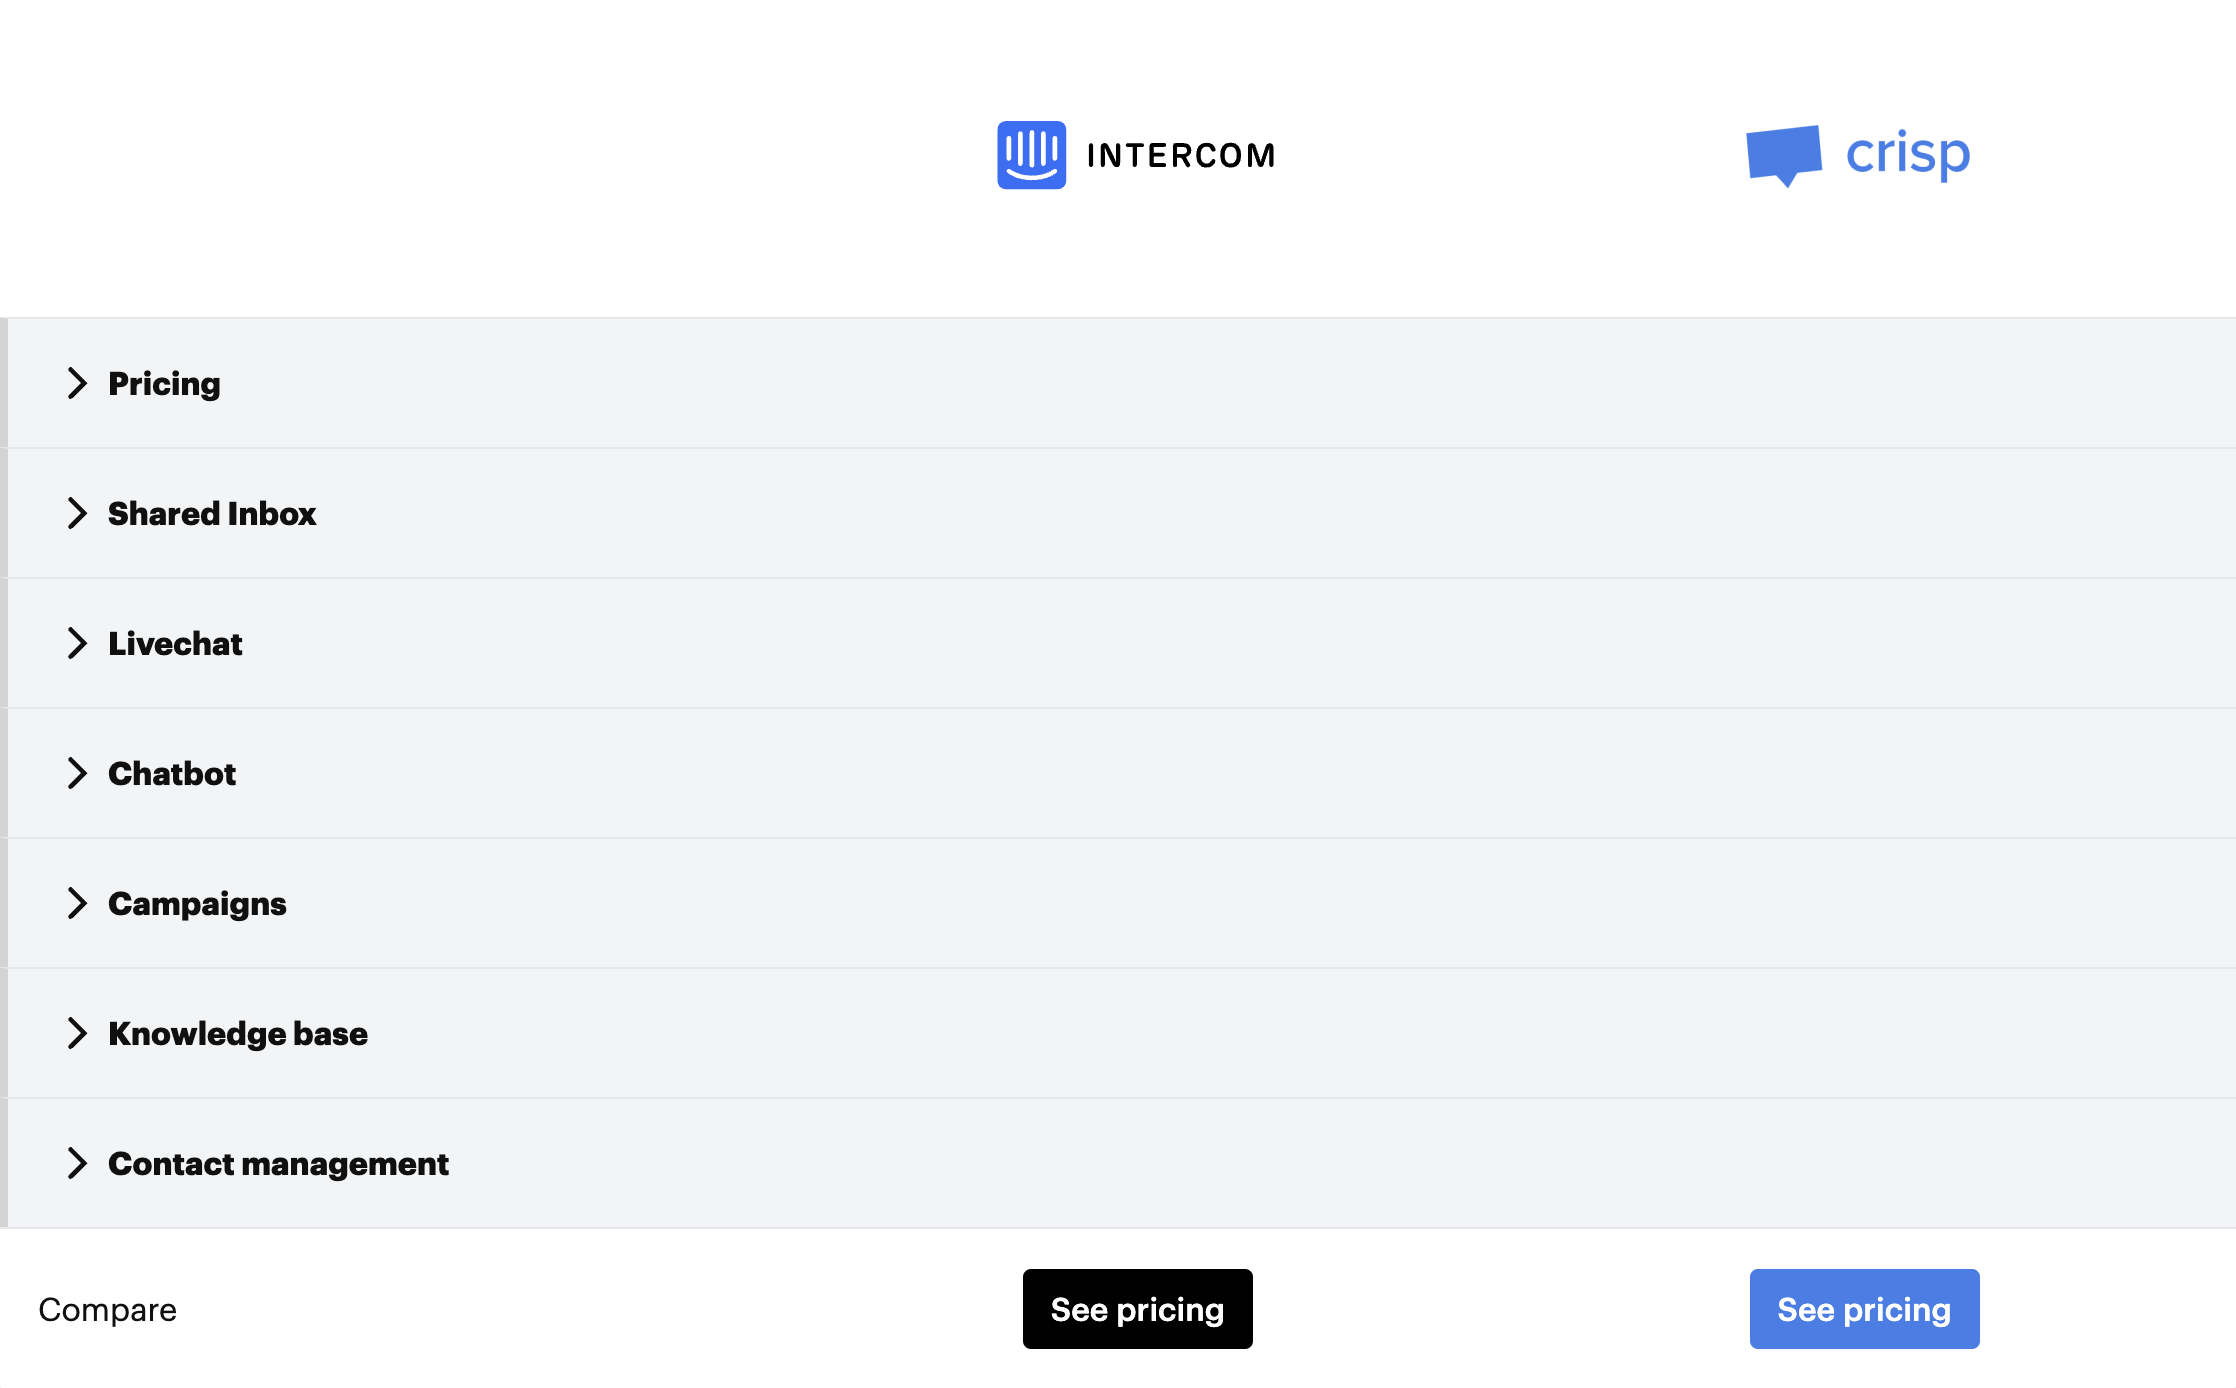This screenshot has height=1388, width=2236.
Task: Click the Intercom logo icon
Action: [1031, 155]
